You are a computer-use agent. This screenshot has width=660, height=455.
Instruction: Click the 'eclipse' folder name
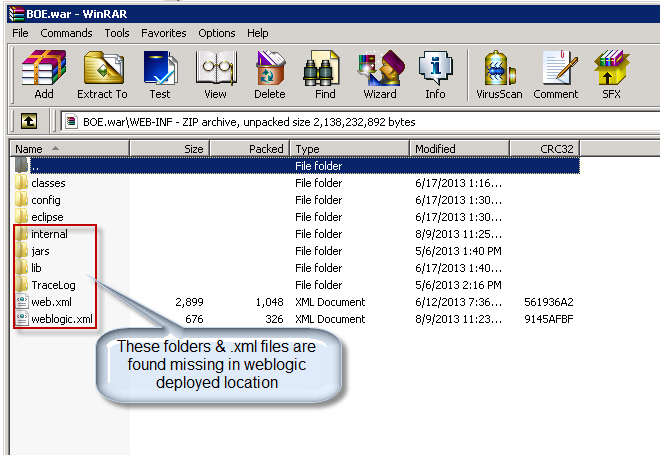click(47, 217)
